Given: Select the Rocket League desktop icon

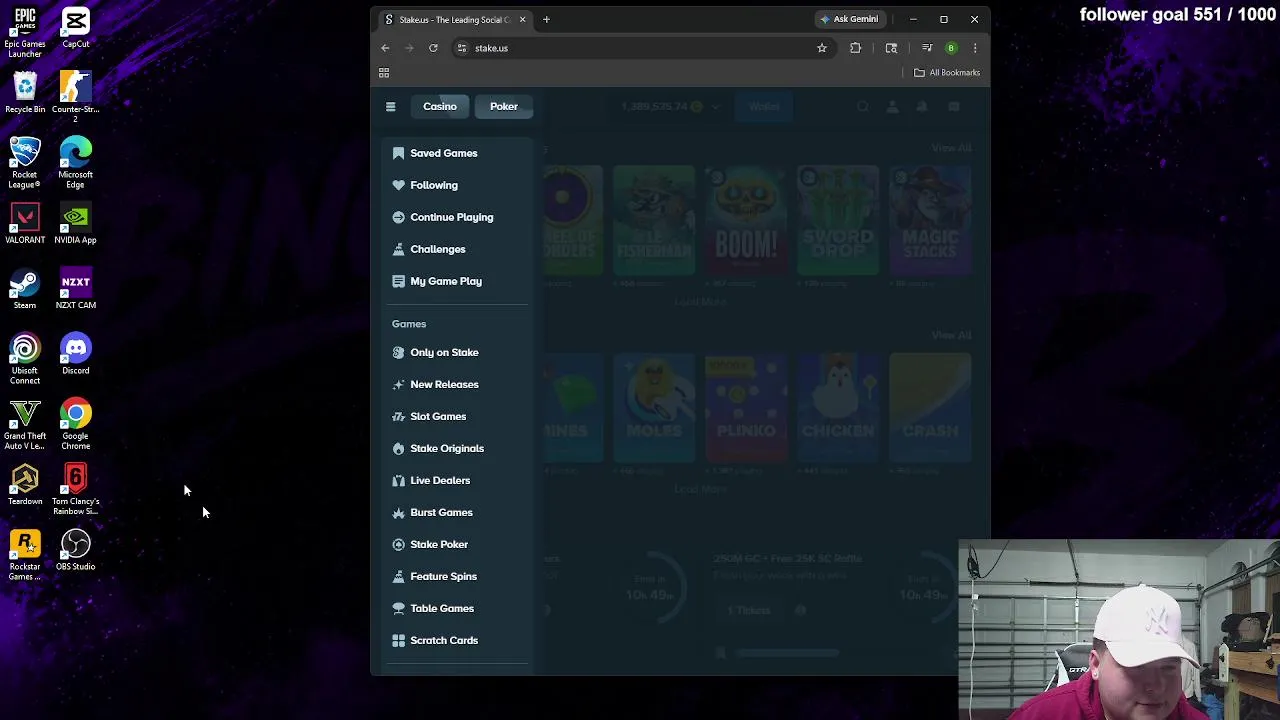Looking at the screenshot, I should point(25,163).
